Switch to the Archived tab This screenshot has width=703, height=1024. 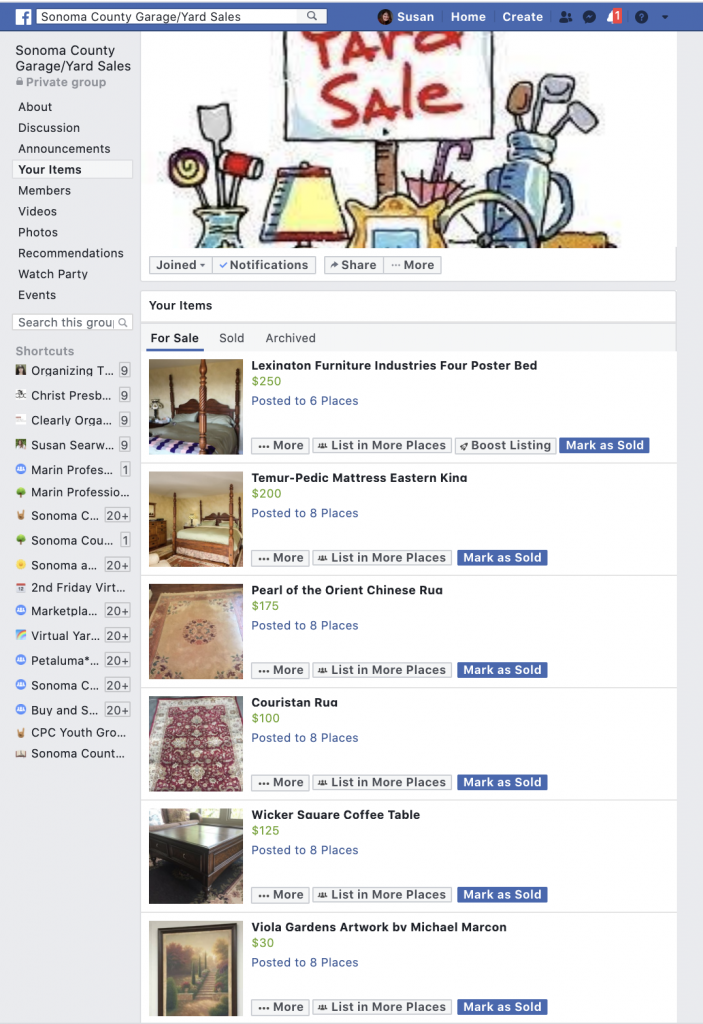click(290, 338)
